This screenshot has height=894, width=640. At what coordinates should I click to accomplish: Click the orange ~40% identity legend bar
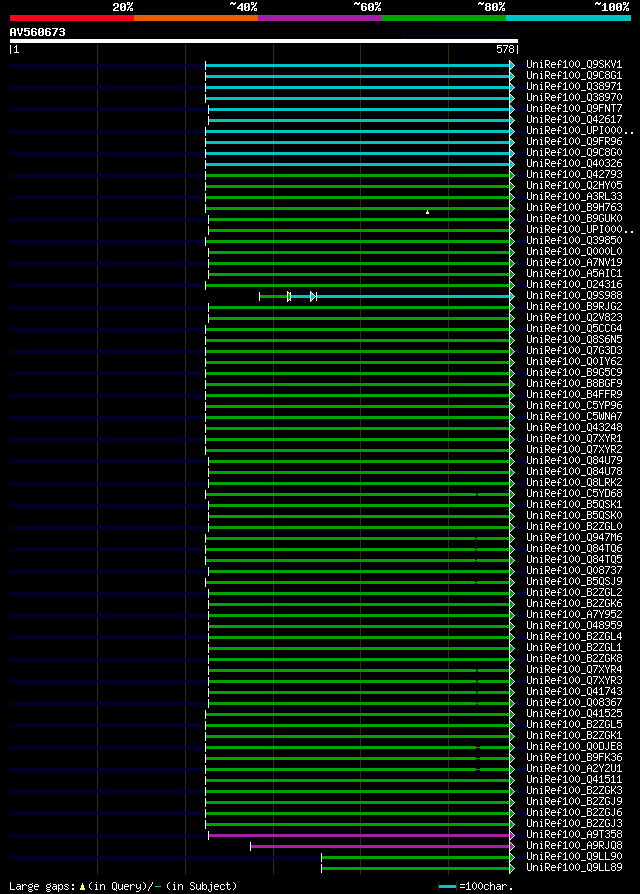(x=196, y=18)
